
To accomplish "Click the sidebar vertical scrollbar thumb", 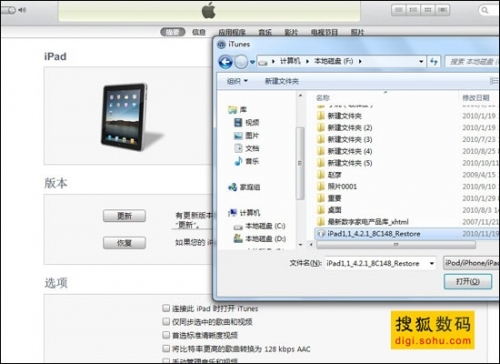I will click(300, 163).
